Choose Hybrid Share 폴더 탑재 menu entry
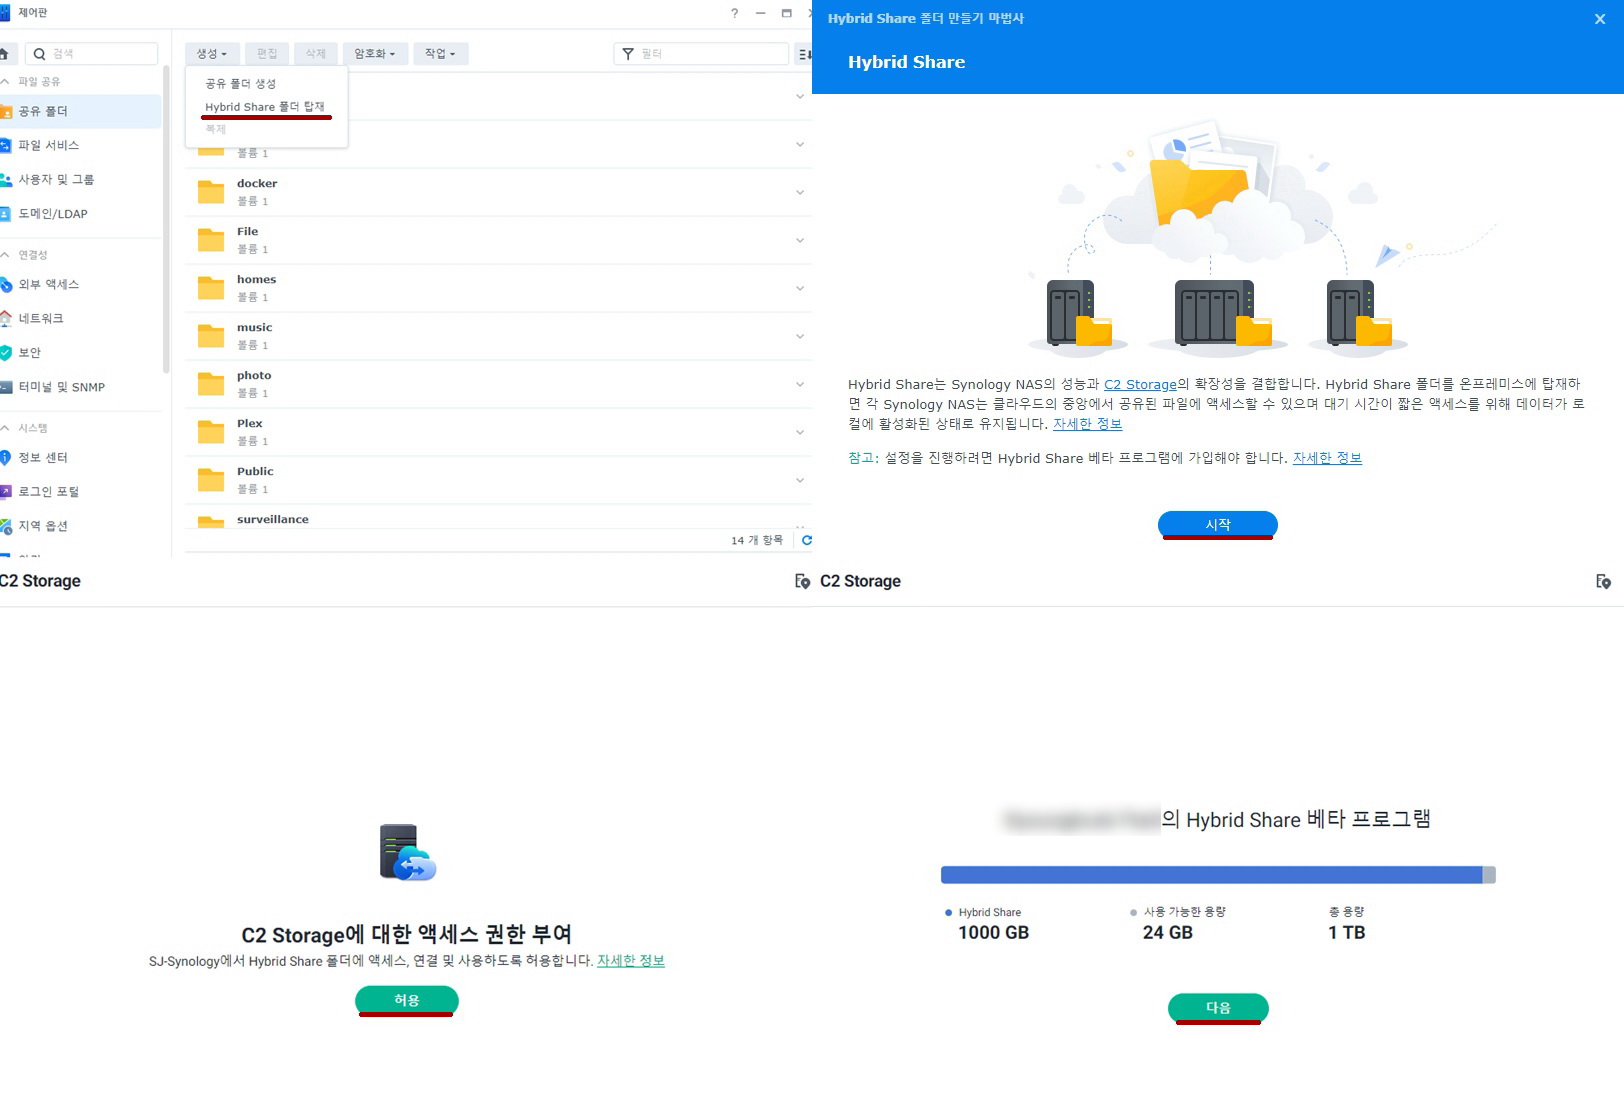Image resolution: width=1624 pixels, height=1116 pixels. point(265,107)
